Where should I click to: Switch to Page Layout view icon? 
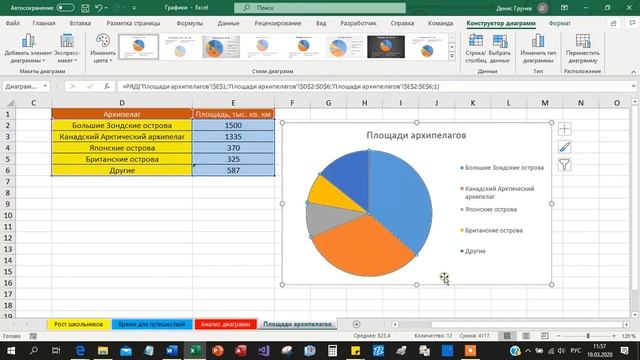tap(526, 336)
